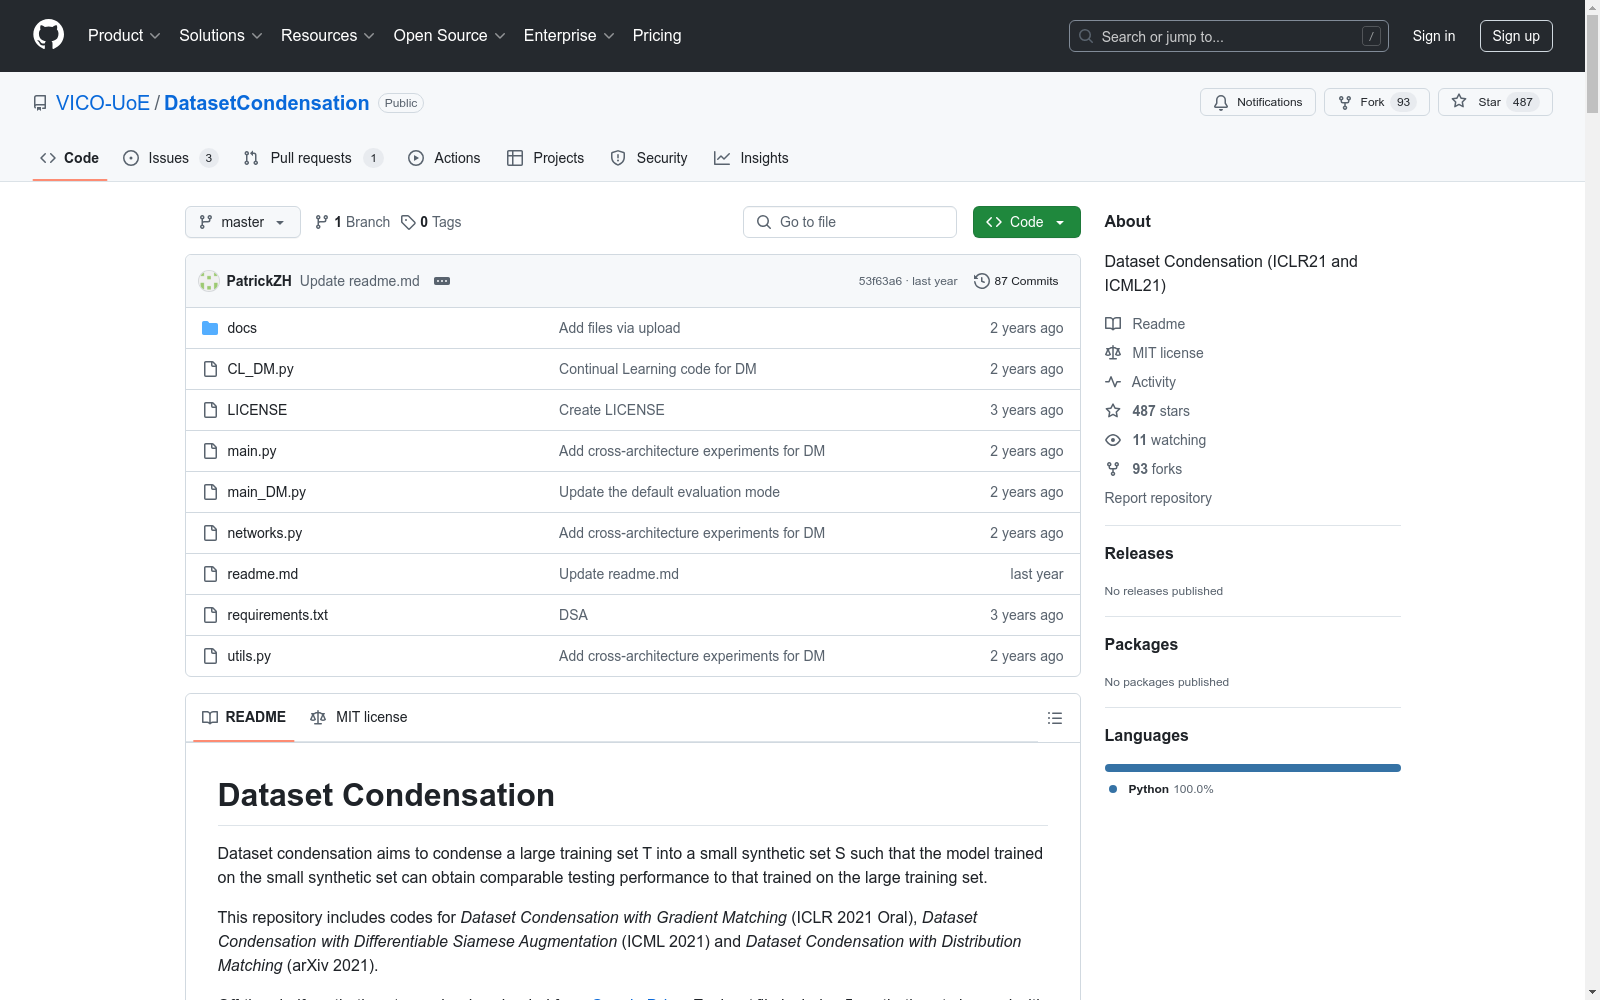This screenshot has height=1000, width=1600.
Task: Switch to the Actions tab
Action: (444, 158)
